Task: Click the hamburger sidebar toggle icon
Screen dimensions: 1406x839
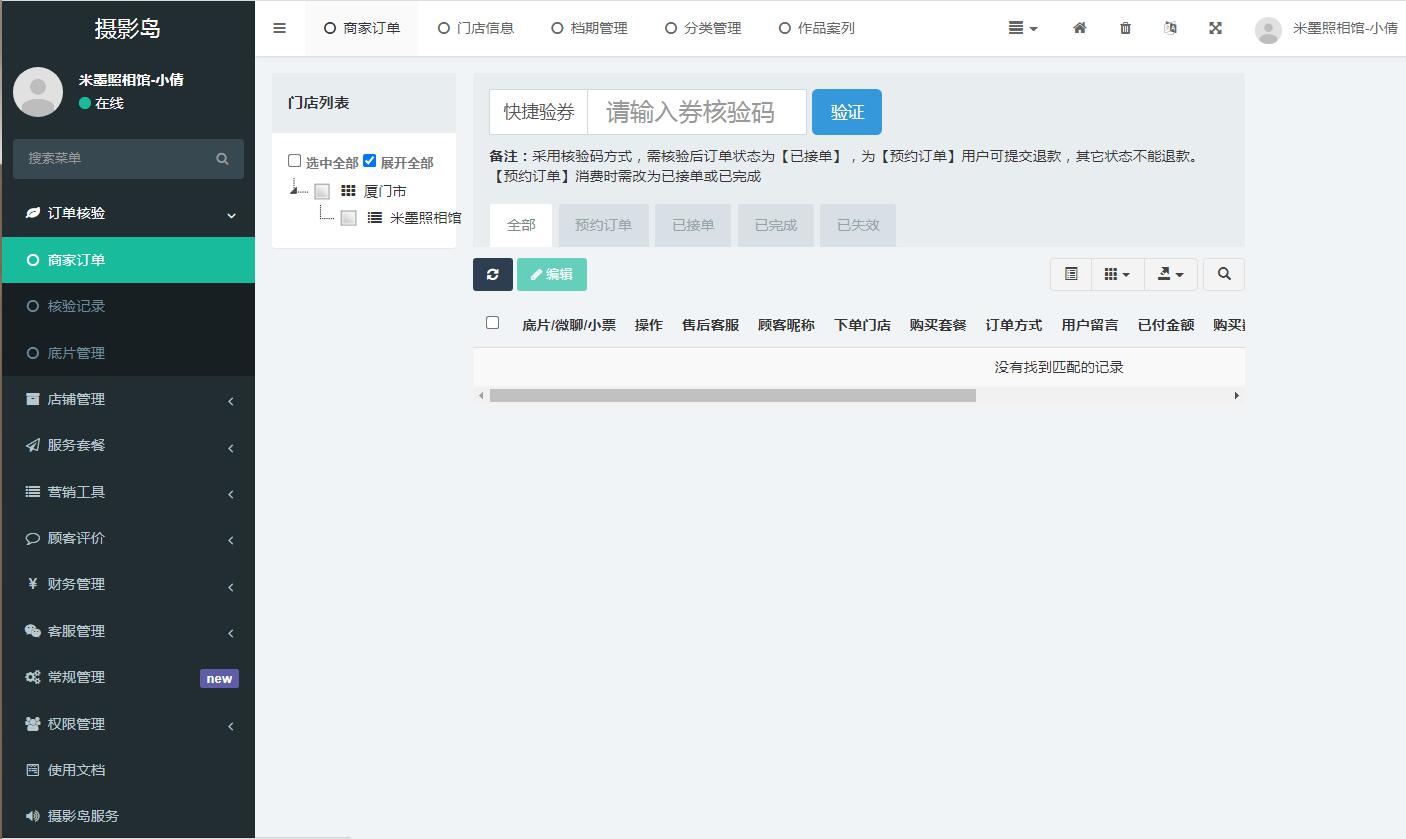Action: (x=280, y=28)
